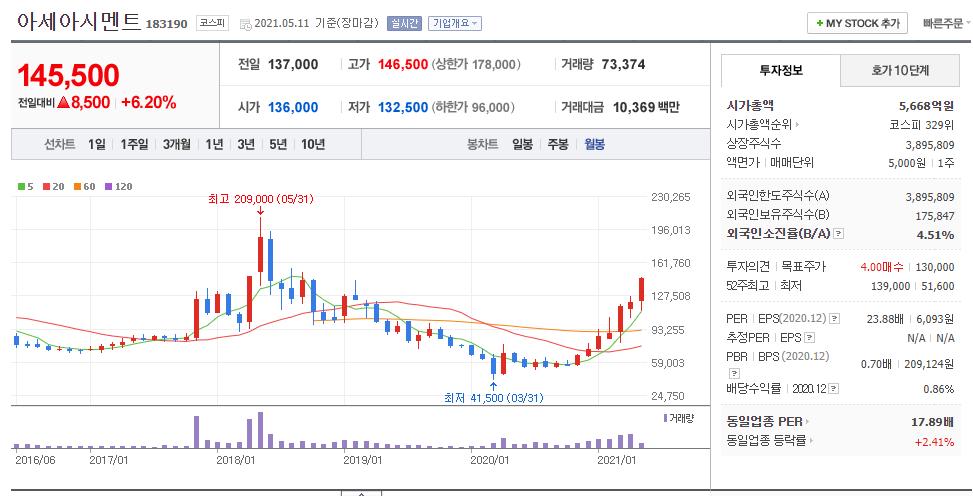Image resolution: width=973 pixels, height=496 pixels.
Task: Select 1주일 line chart period
Action: pyautogui.click(x=134, y=144)
